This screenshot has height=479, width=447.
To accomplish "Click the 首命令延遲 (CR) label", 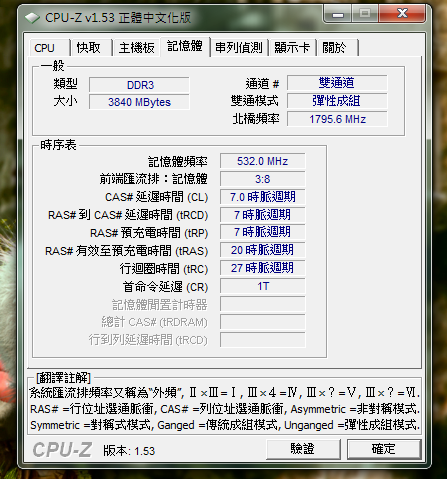I will (x=165, y=287).
